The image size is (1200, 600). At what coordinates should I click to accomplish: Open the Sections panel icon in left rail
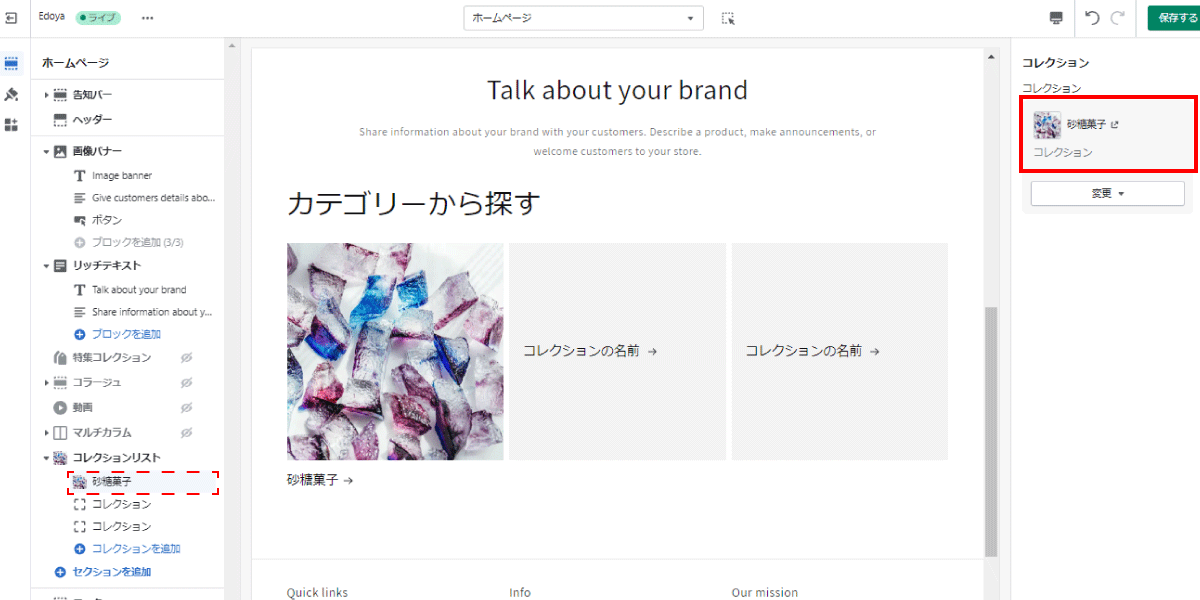[11, 64]
